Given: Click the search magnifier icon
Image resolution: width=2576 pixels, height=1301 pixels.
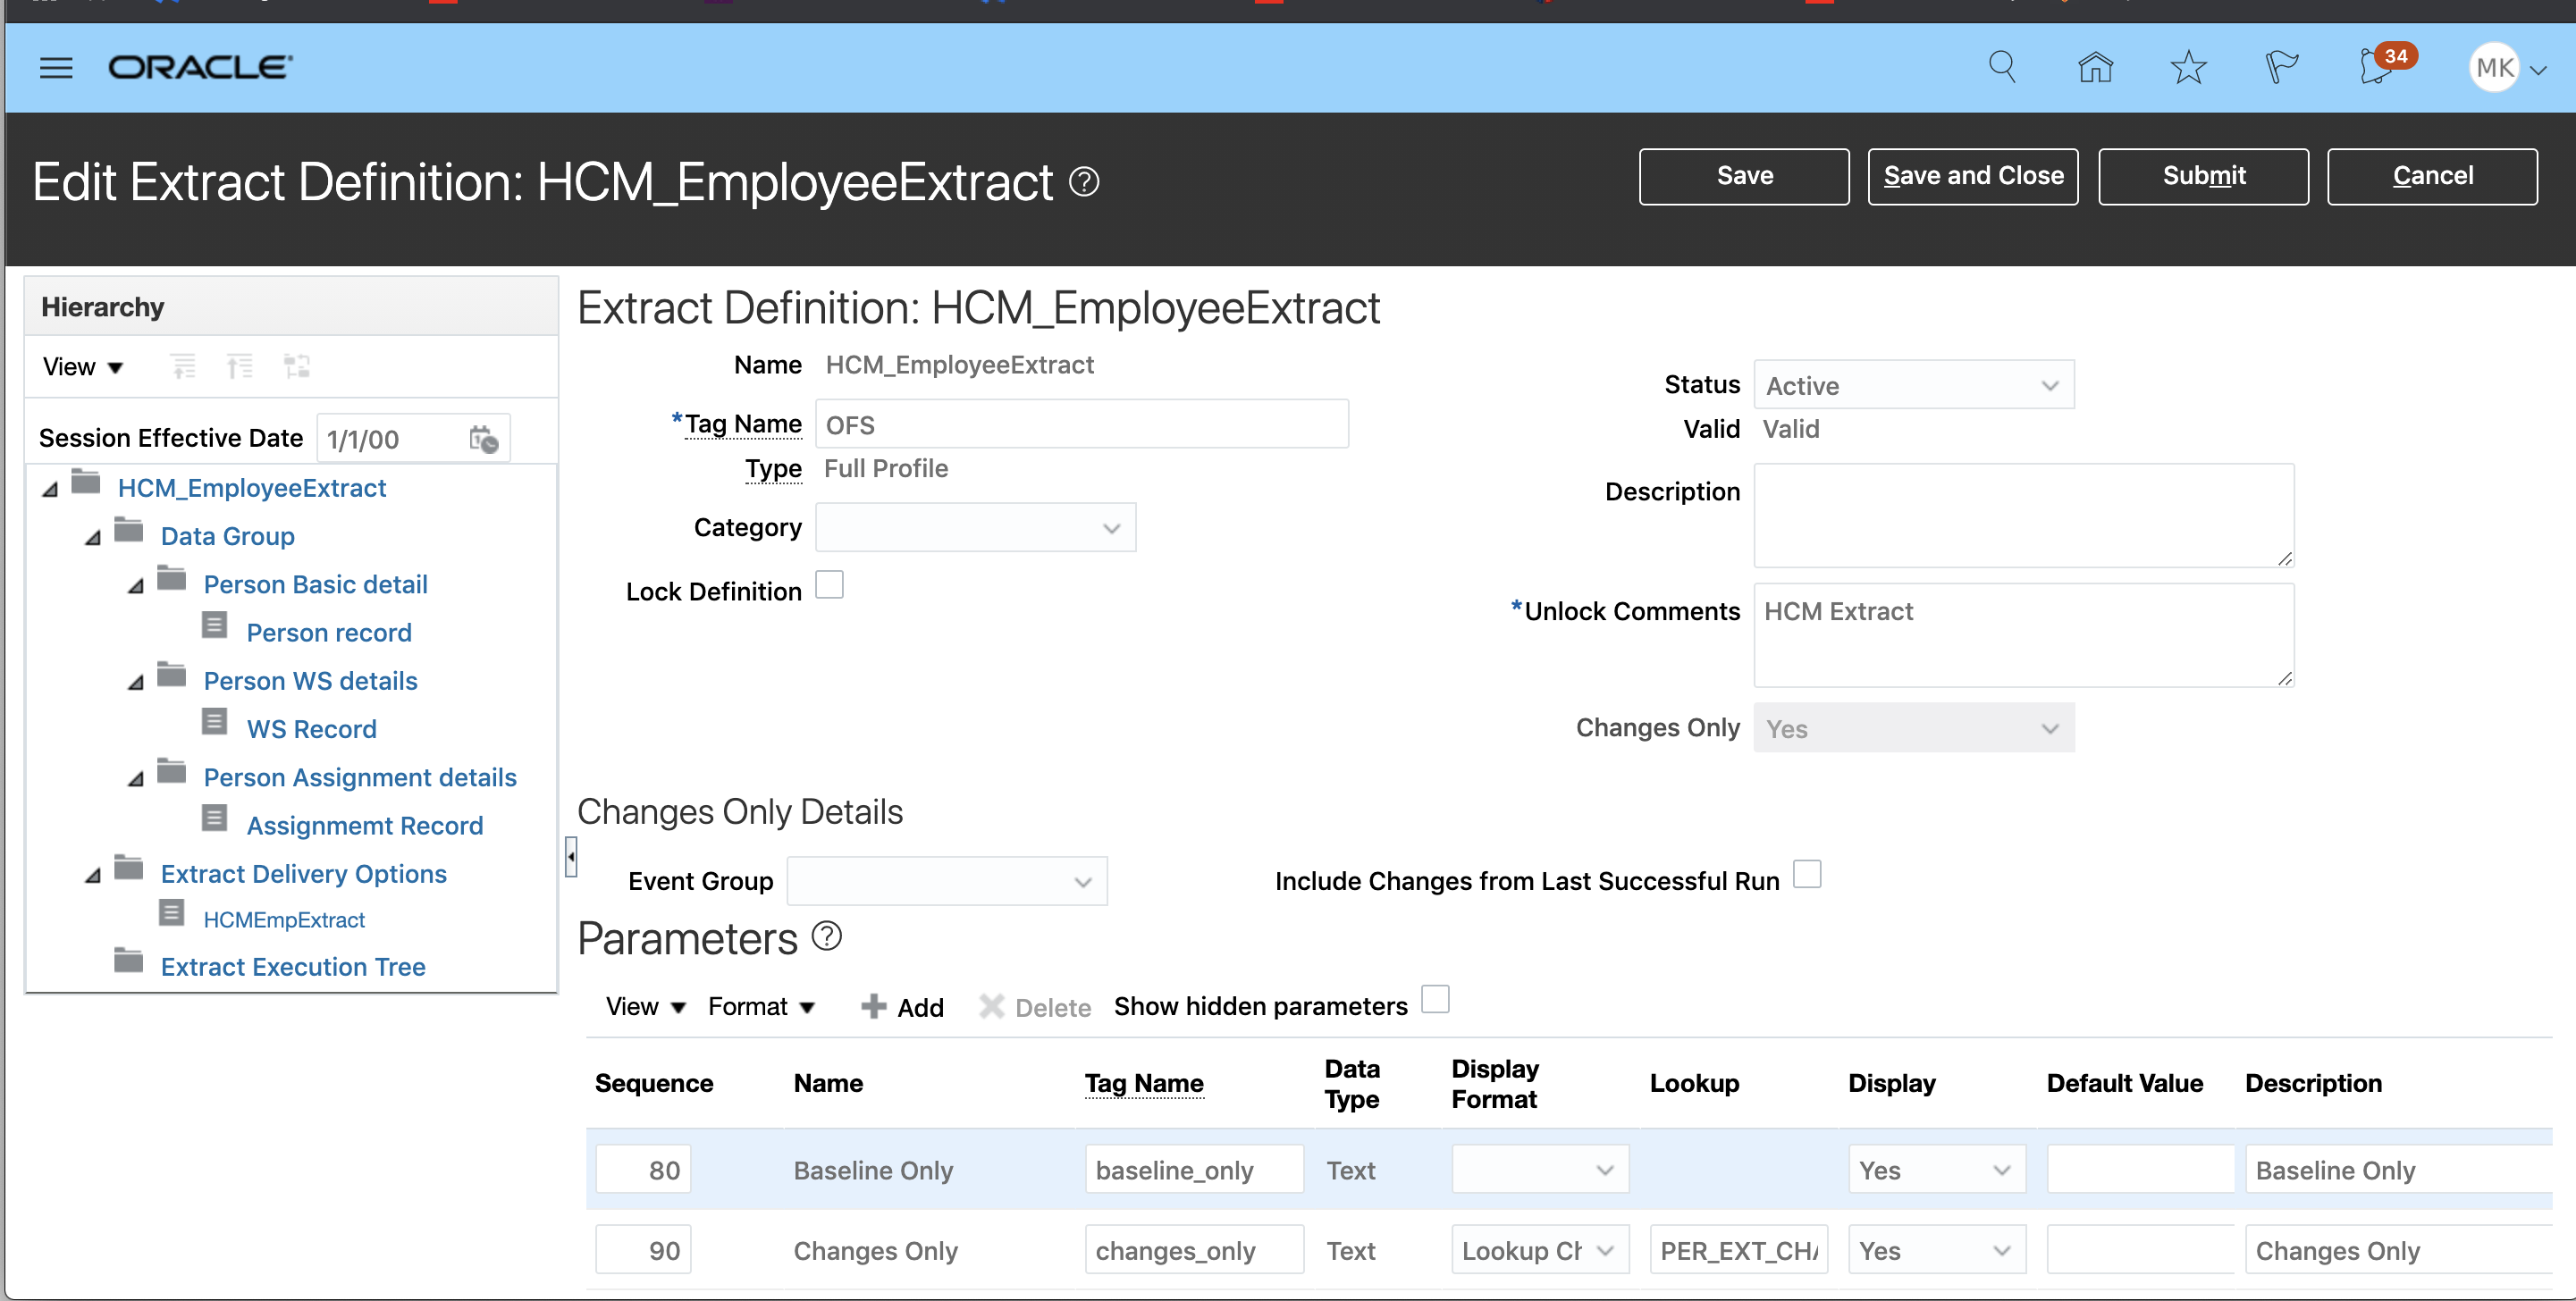Looking at the screenshot, I should [2001, 67].
